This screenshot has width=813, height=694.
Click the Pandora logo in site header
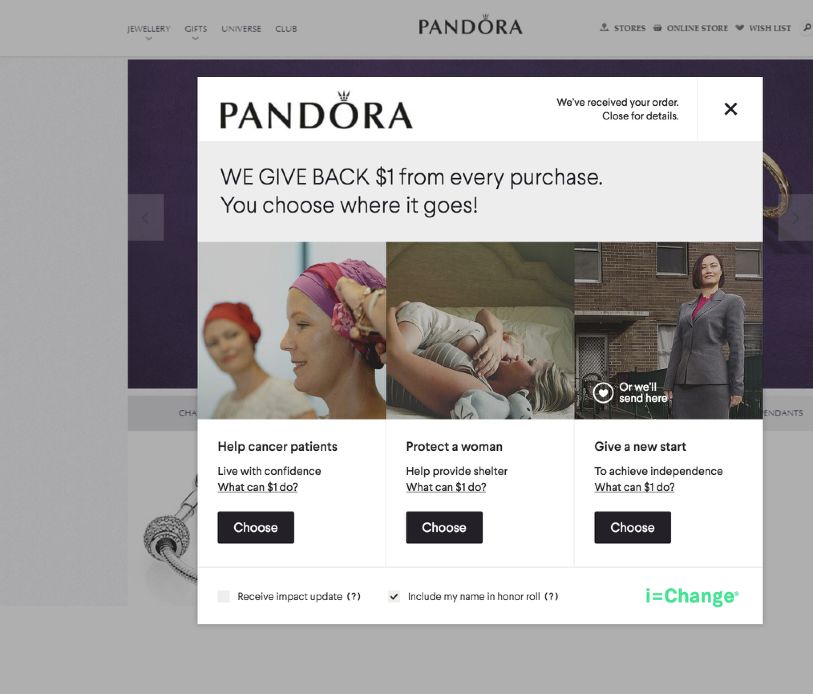tap(470, 25)
